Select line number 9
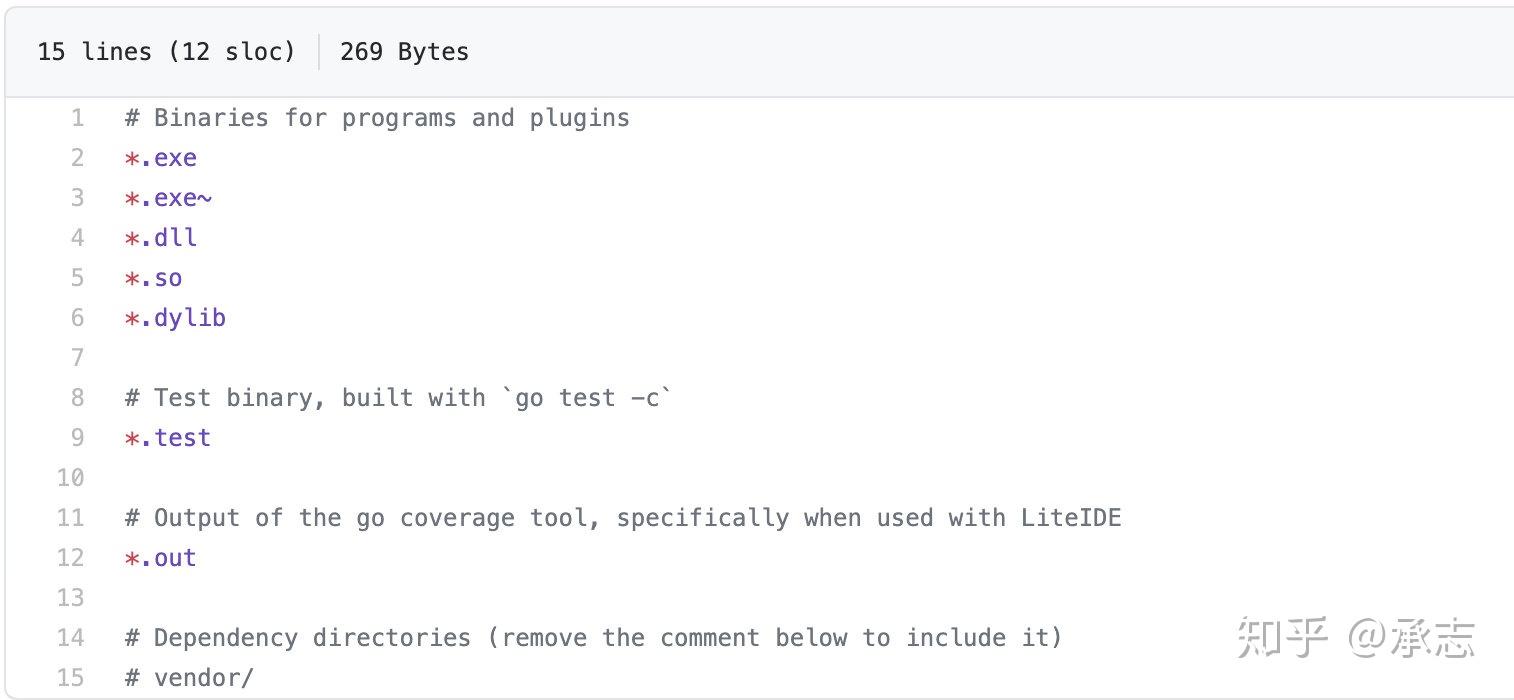 pyautogui.click(x=78, y=438)
